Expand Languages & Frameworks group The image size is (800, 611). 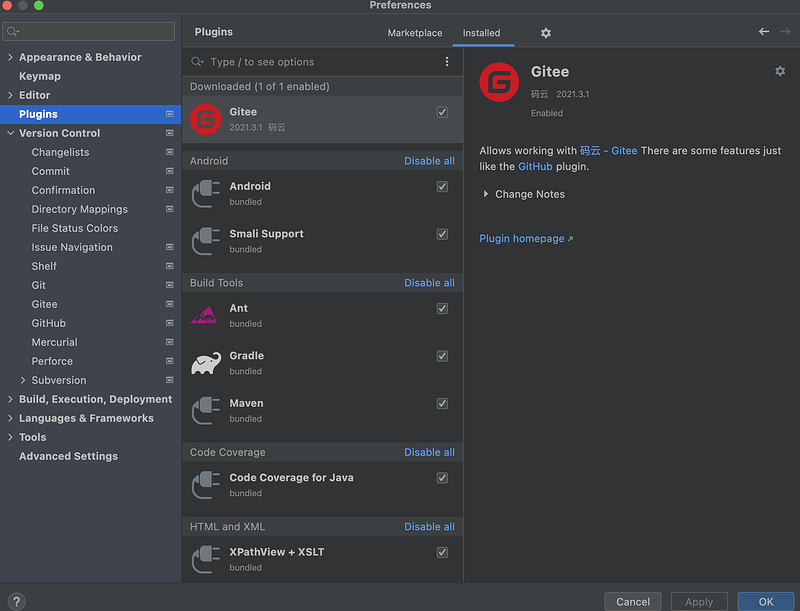coord(10,418)
